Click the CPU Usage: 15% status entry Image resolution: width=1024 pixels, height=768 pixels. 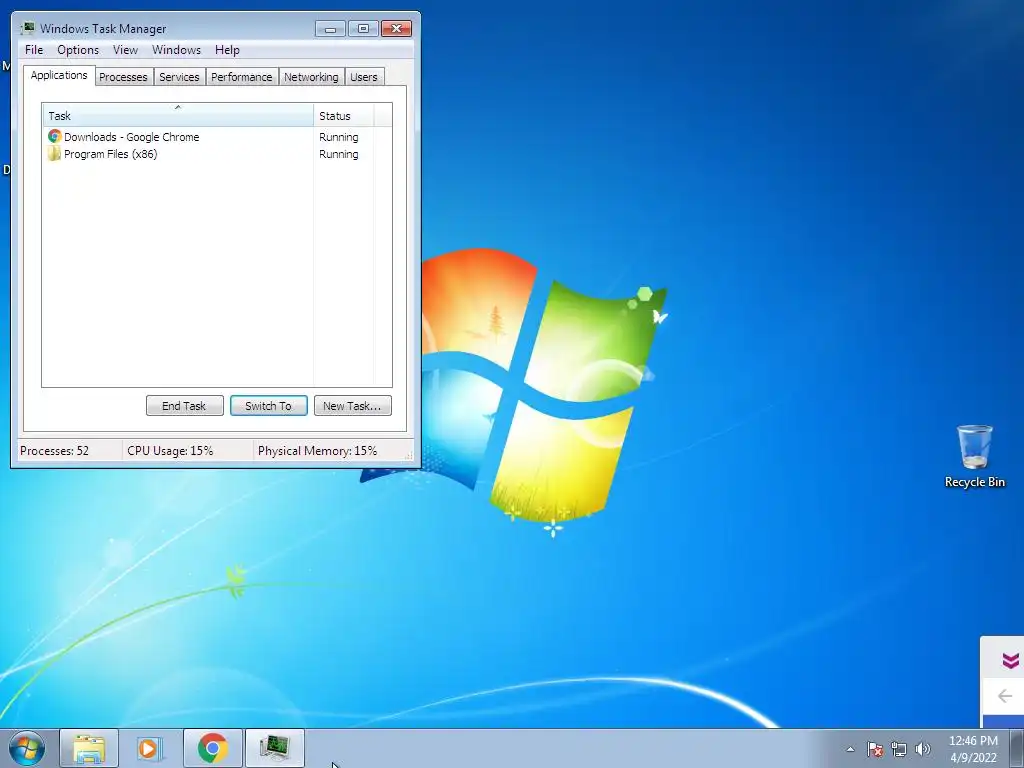click(x=170, y=451)
